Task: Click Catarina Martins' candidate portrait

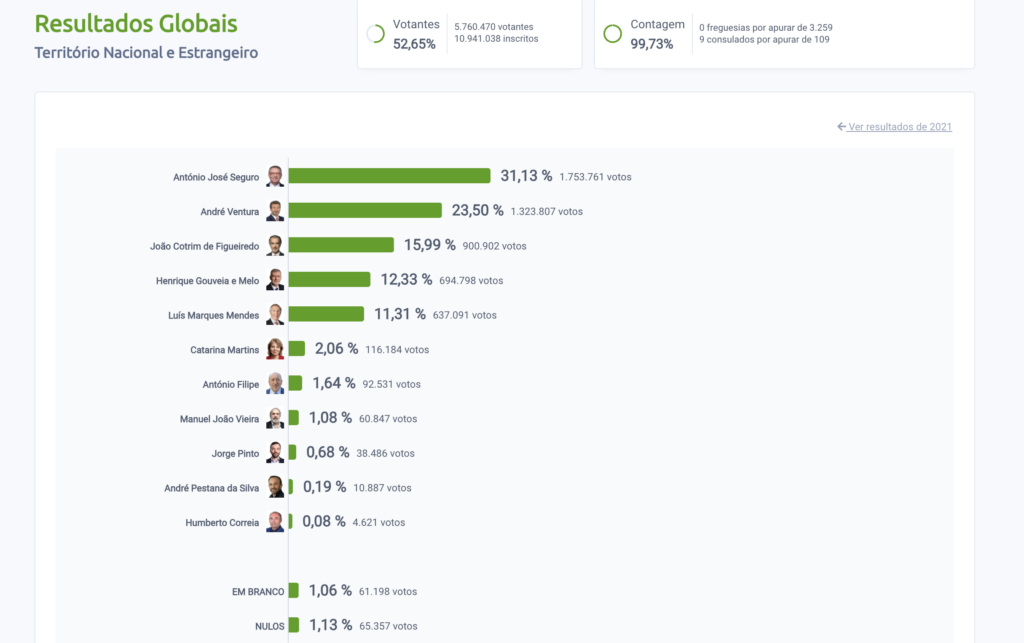Action: click(275, 349)
